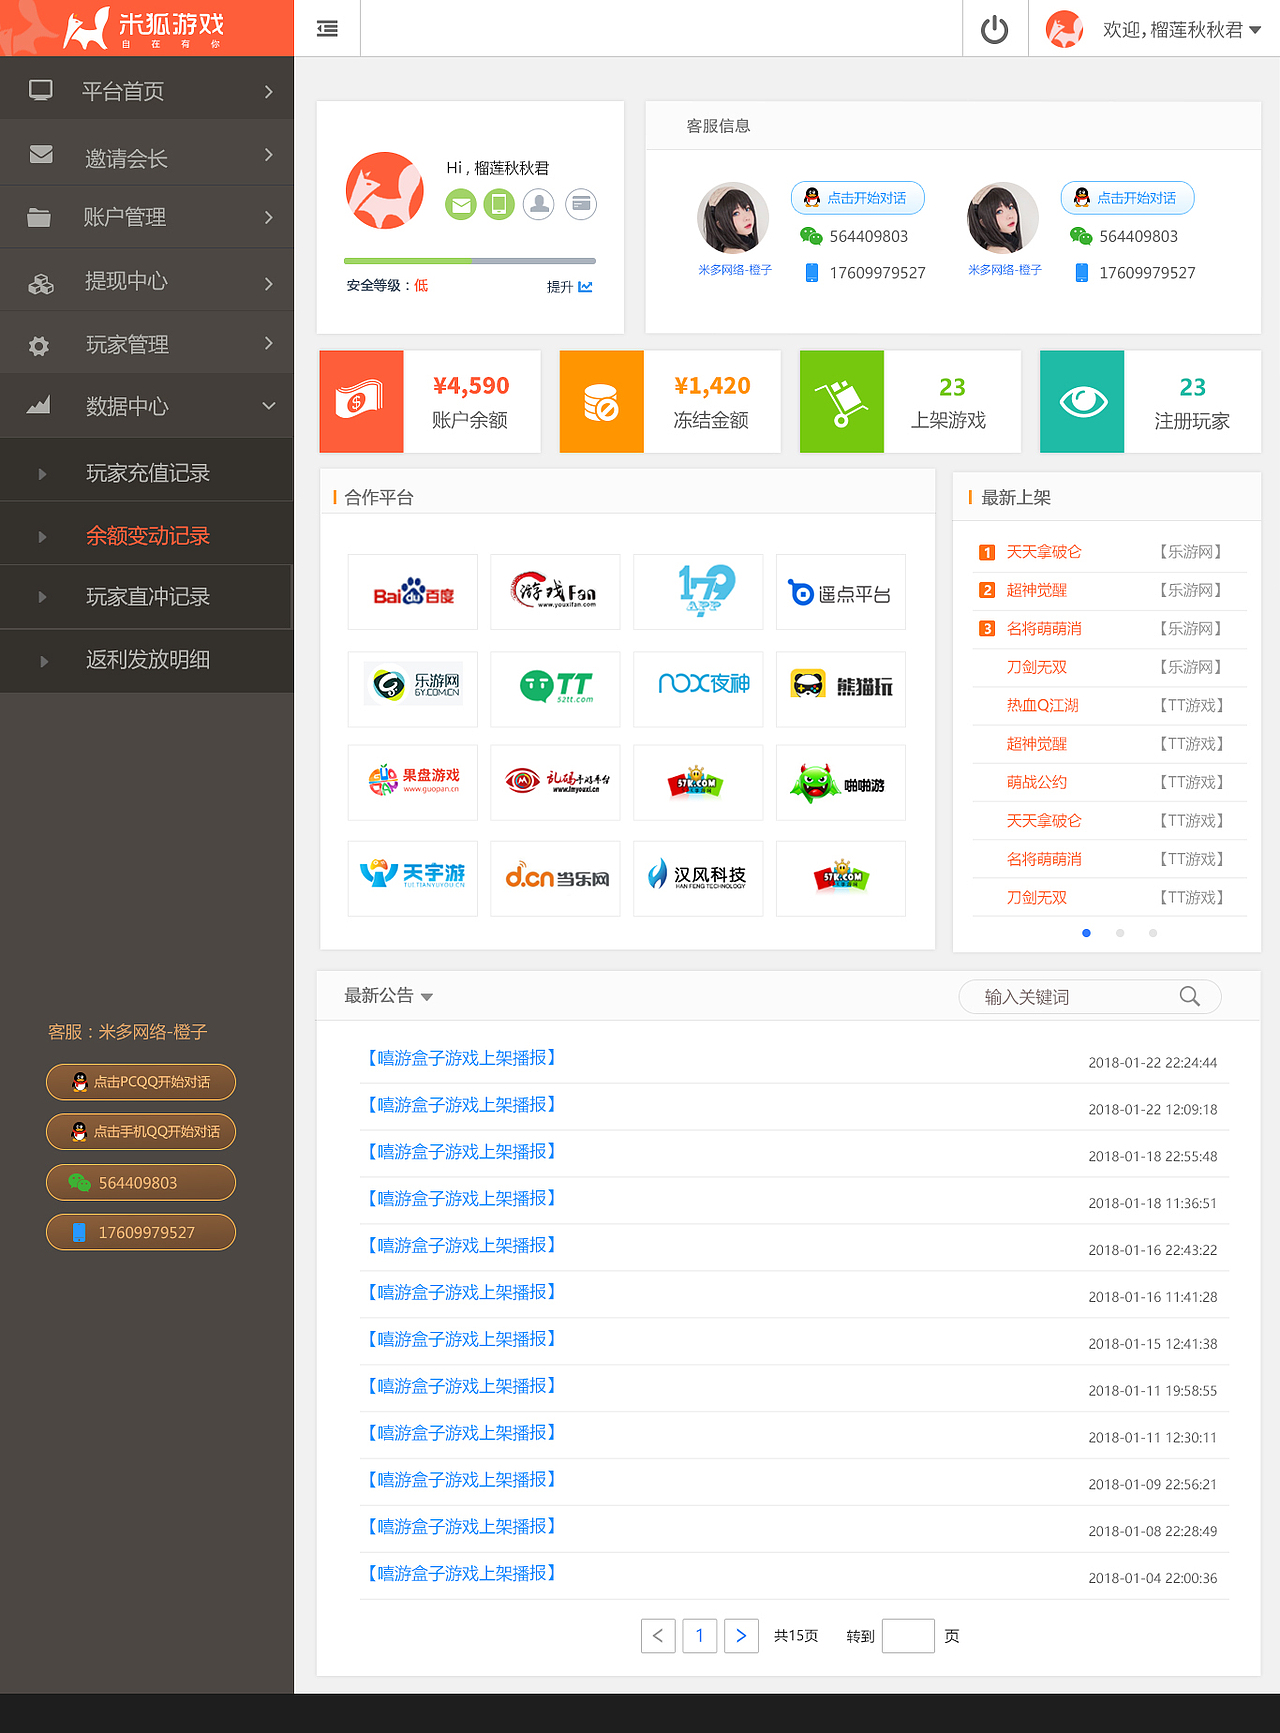Click the green phone verification icon
Image resolution: width=1280 pixels, height=1733 pixels.
tap(499, 205)
